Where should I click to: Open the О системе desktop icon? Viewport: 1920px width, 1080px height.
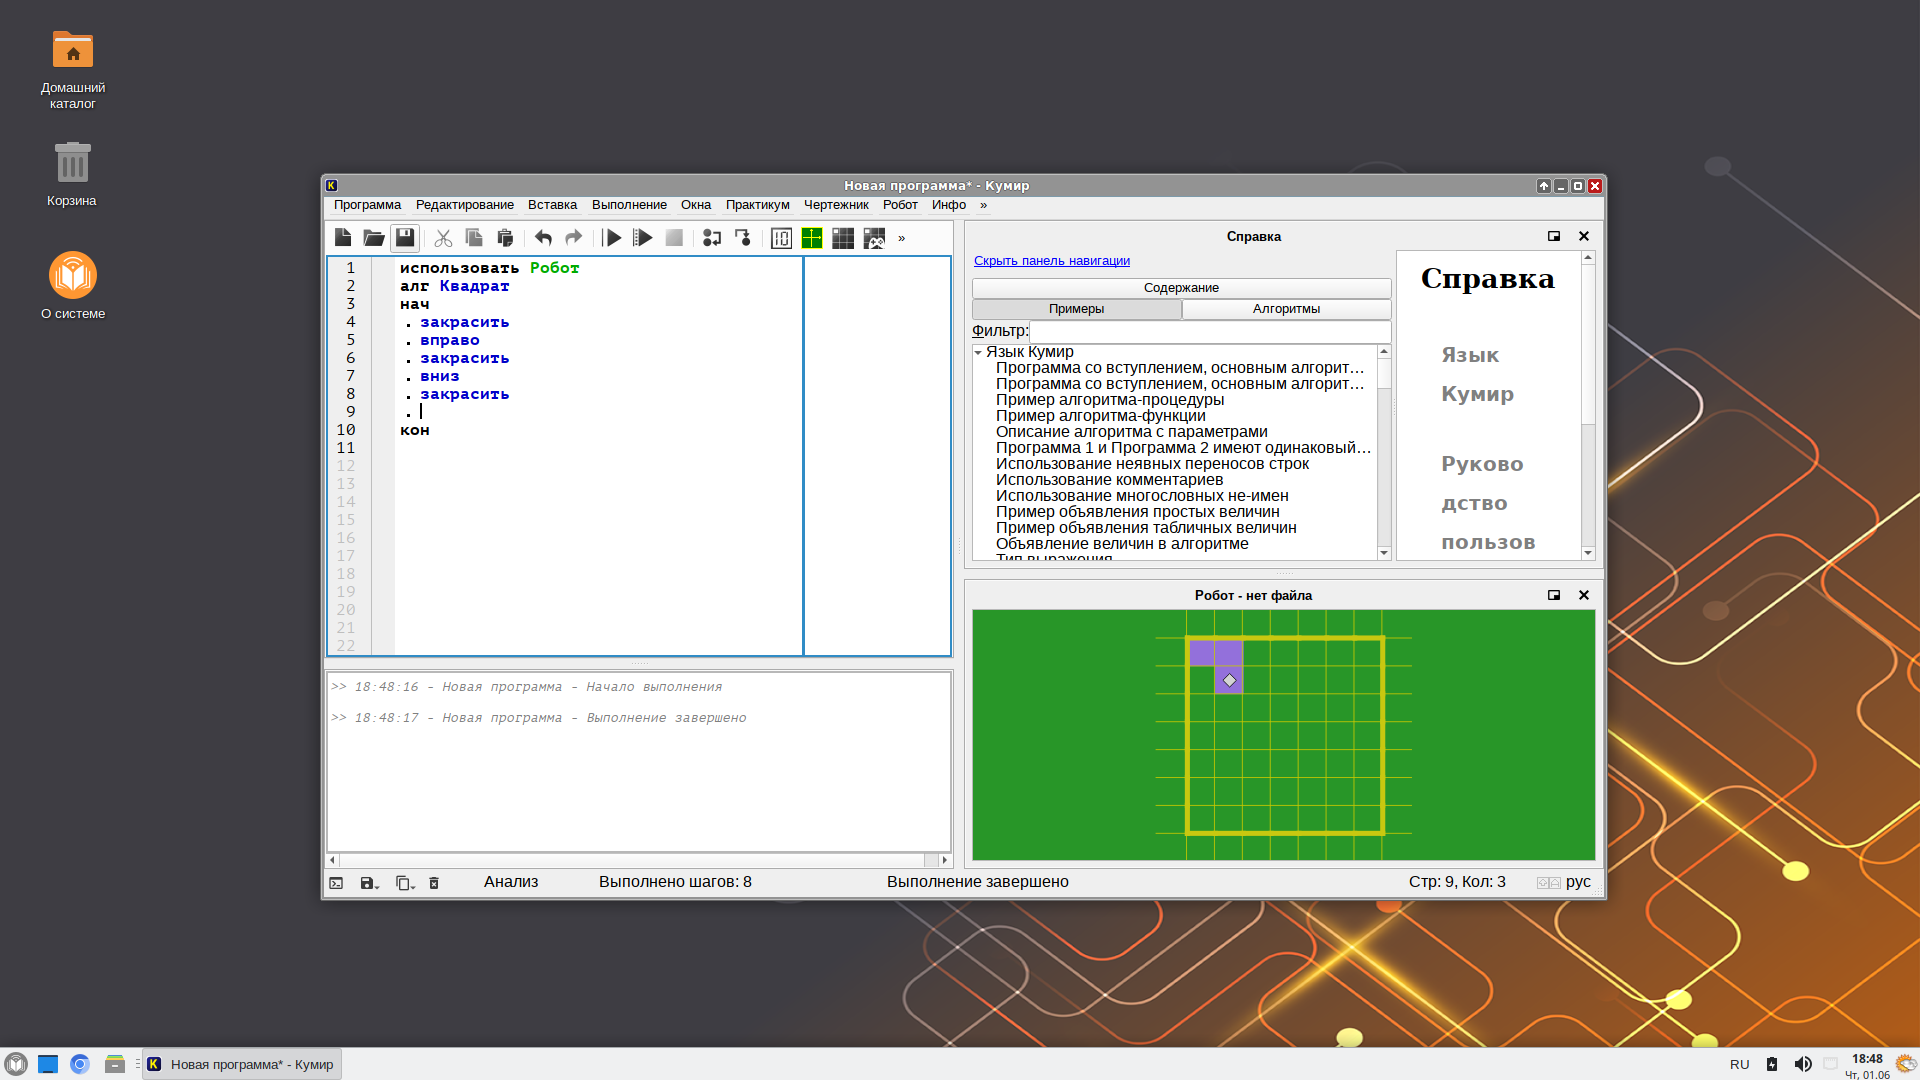73,286
